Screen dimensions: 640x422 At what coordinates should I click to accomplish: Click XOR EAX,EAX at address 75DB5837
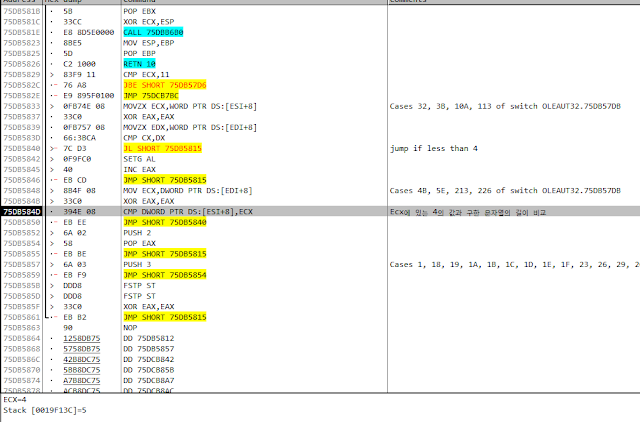click(x=149, y=117)
